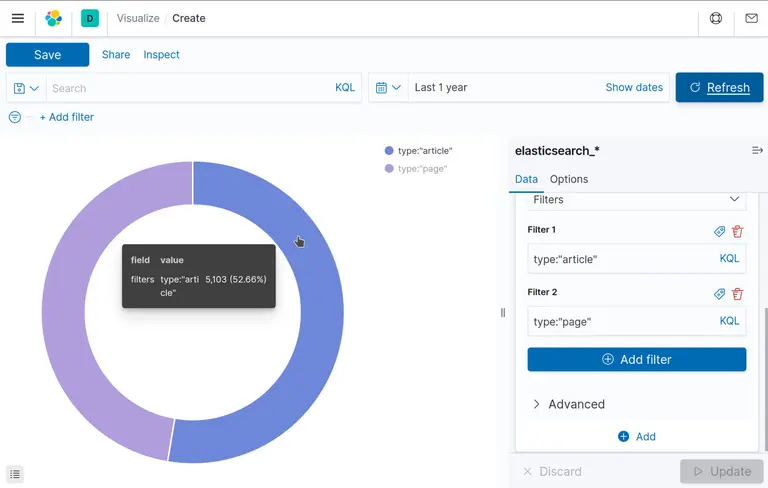Collapse the editor sidebar panel
This screenshot has width=768, height=488.
[757, 150]
